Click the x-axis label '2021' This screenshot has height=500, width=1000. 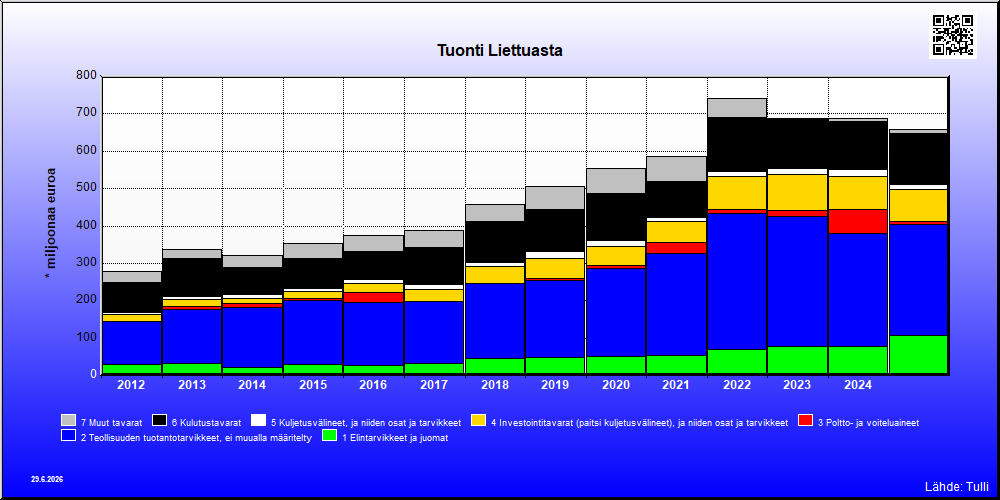point(676,385)
